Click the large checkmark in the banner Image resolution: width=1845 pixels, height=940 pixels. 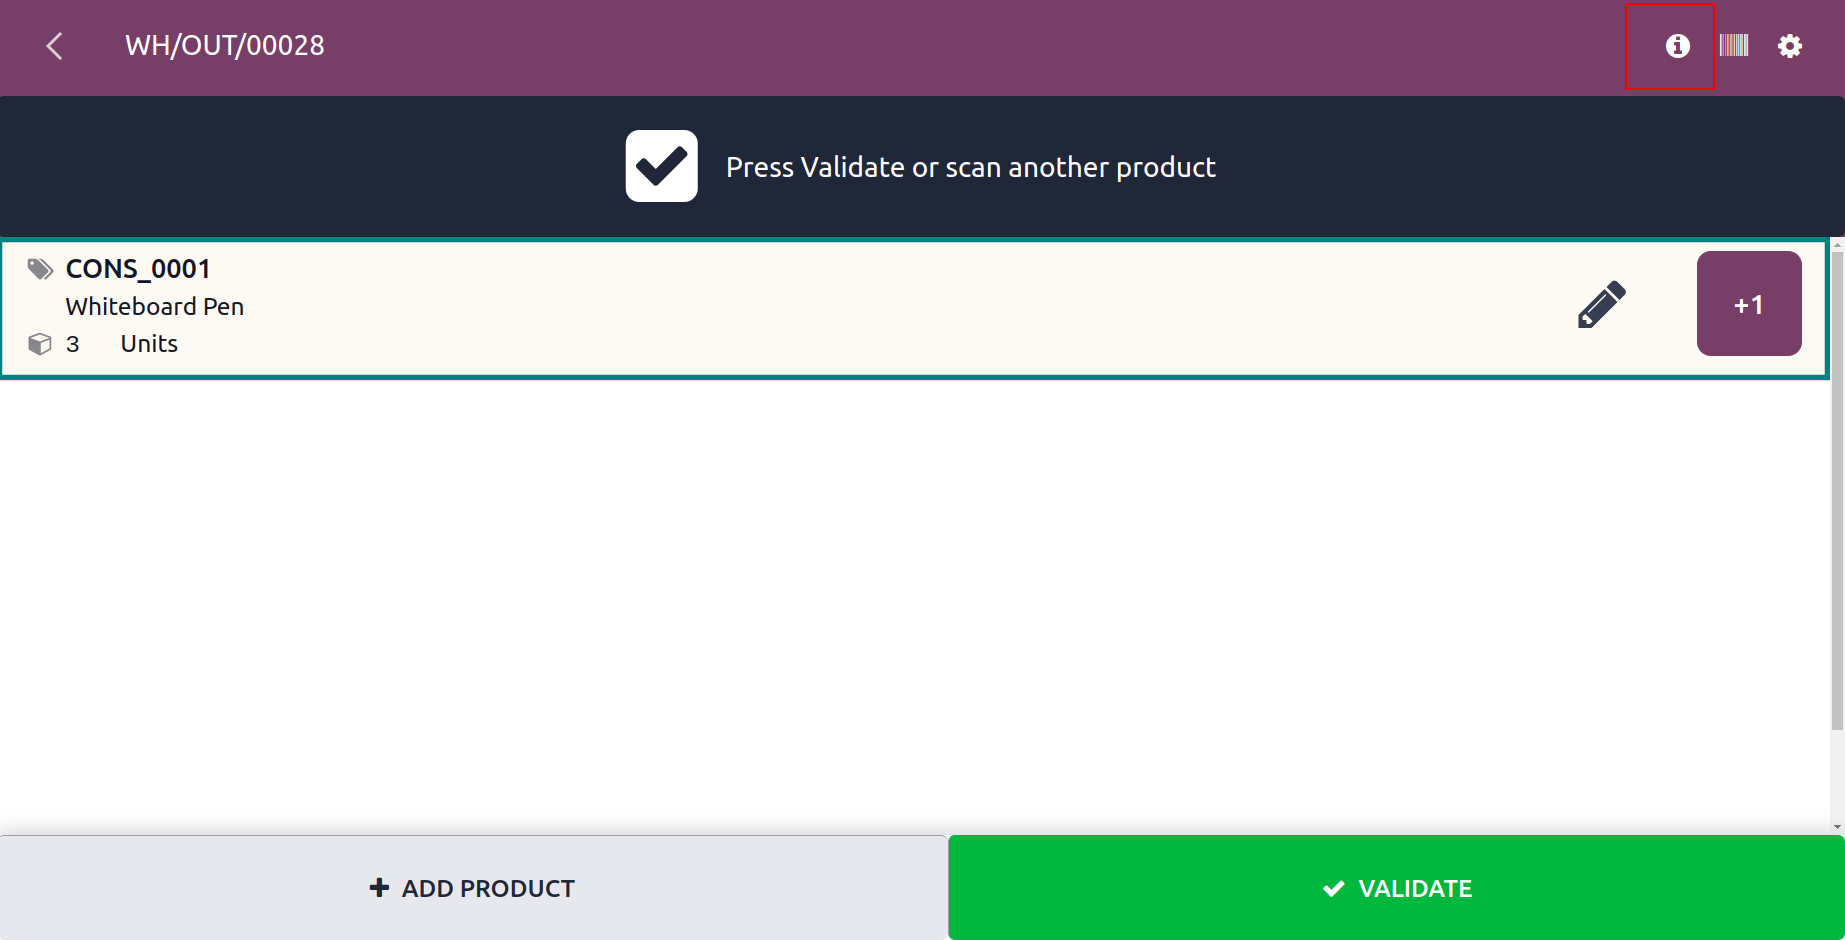pos(662,166)
